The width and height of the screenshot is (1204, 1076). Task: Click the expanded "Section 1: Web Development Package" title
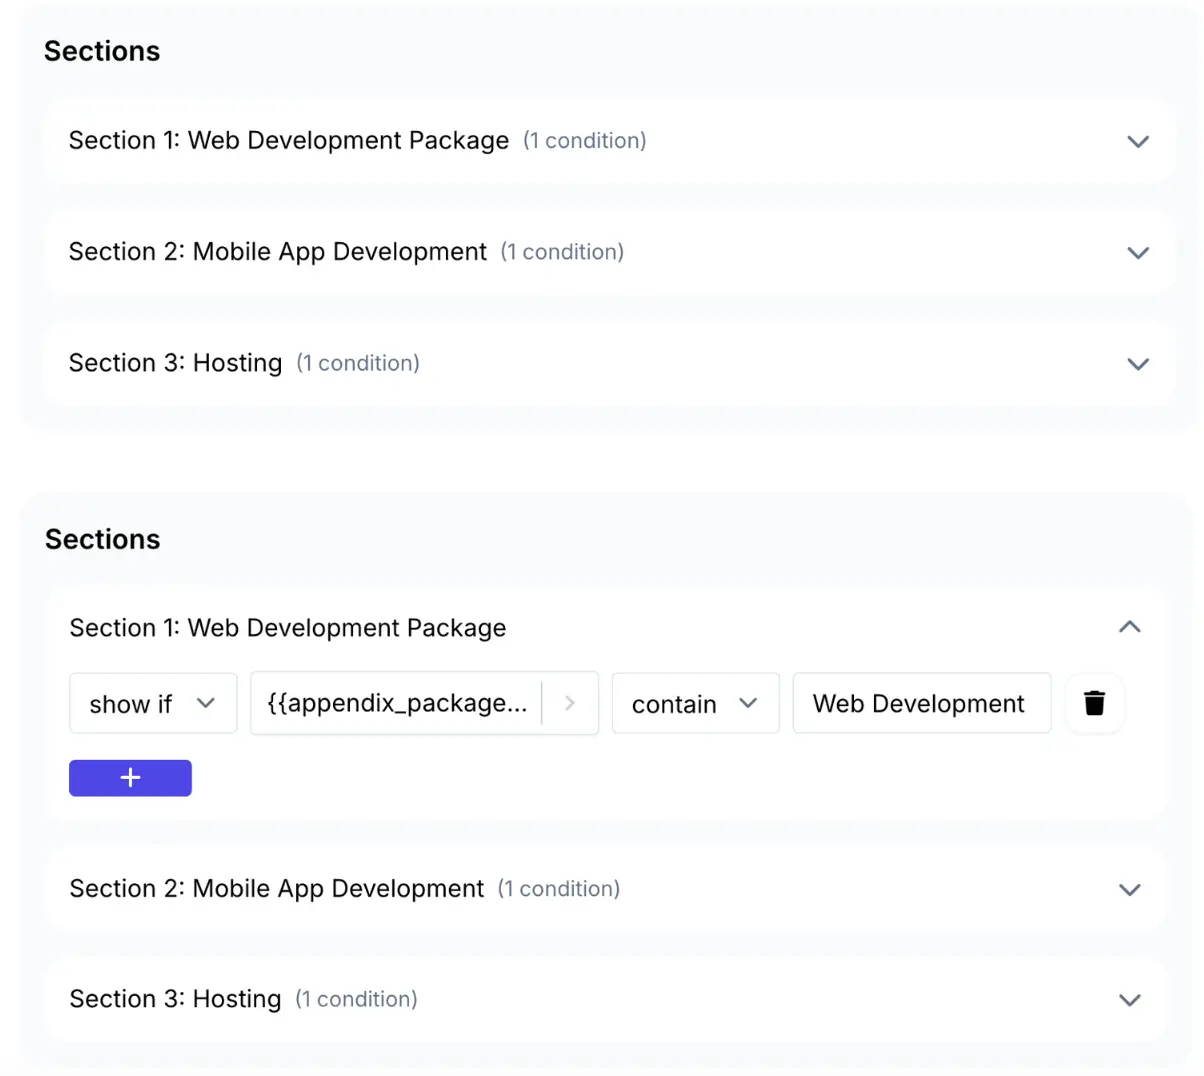[x=287, y=628]
